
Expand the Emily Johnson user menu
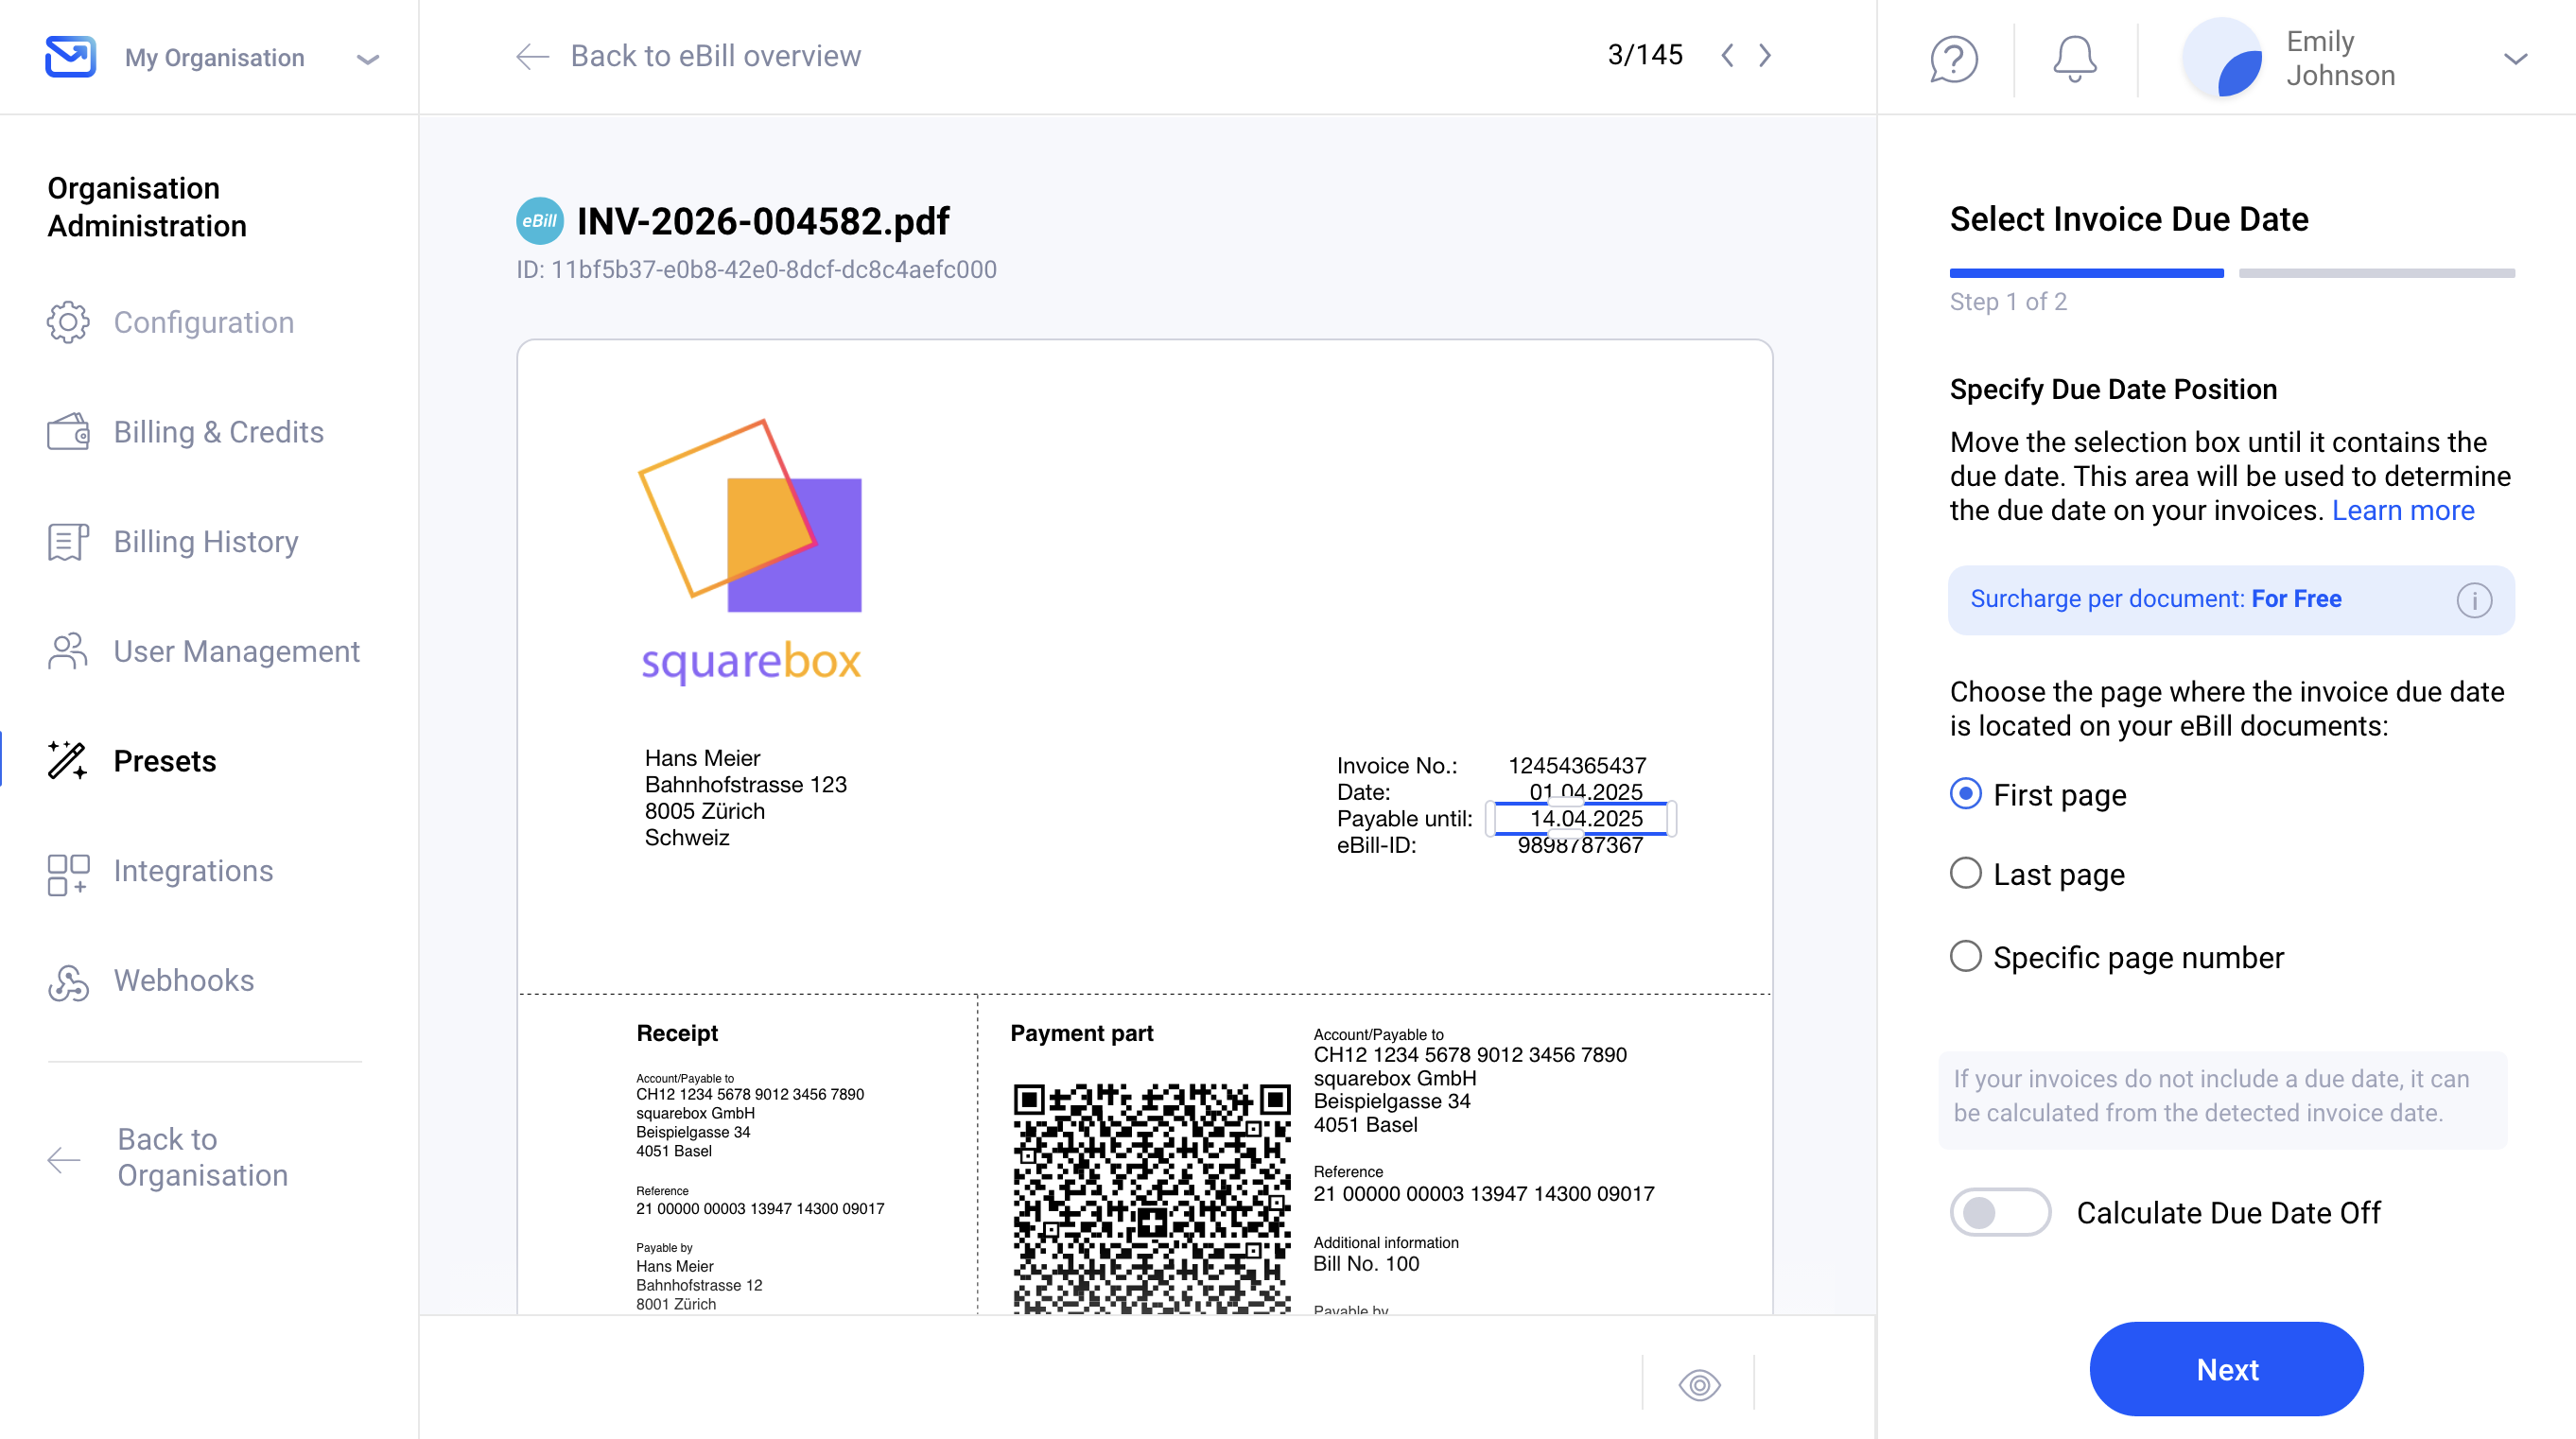point(2515,59)
